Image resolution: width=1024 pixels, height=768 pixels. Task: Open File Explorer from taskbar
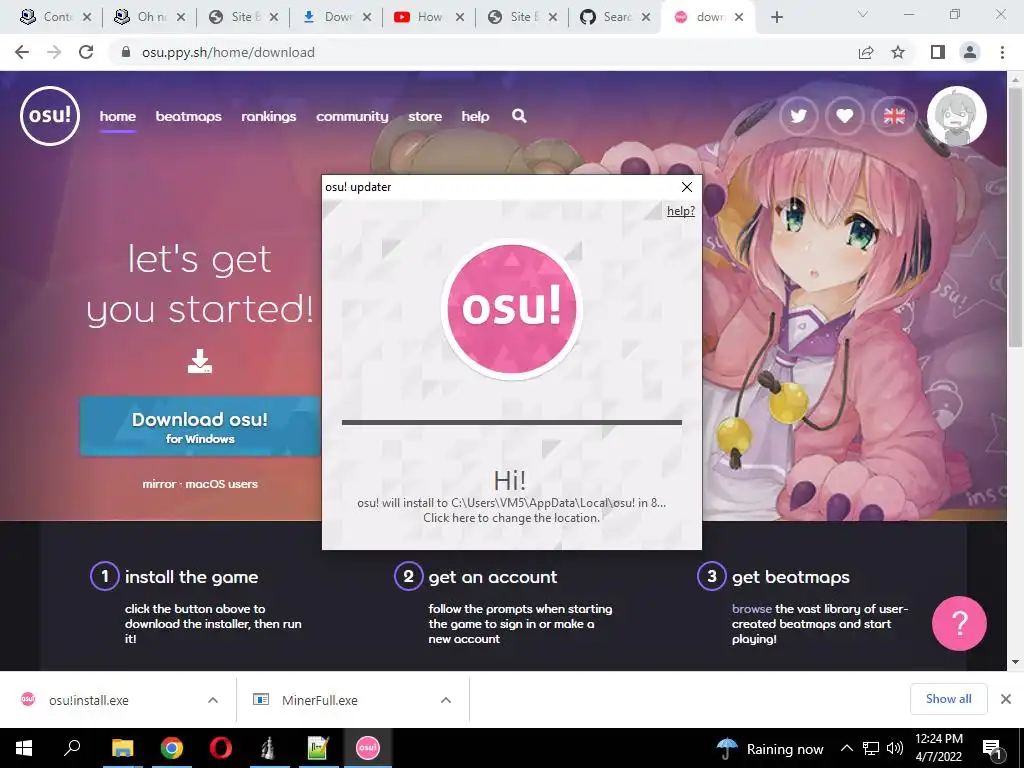tap(122, 748)
